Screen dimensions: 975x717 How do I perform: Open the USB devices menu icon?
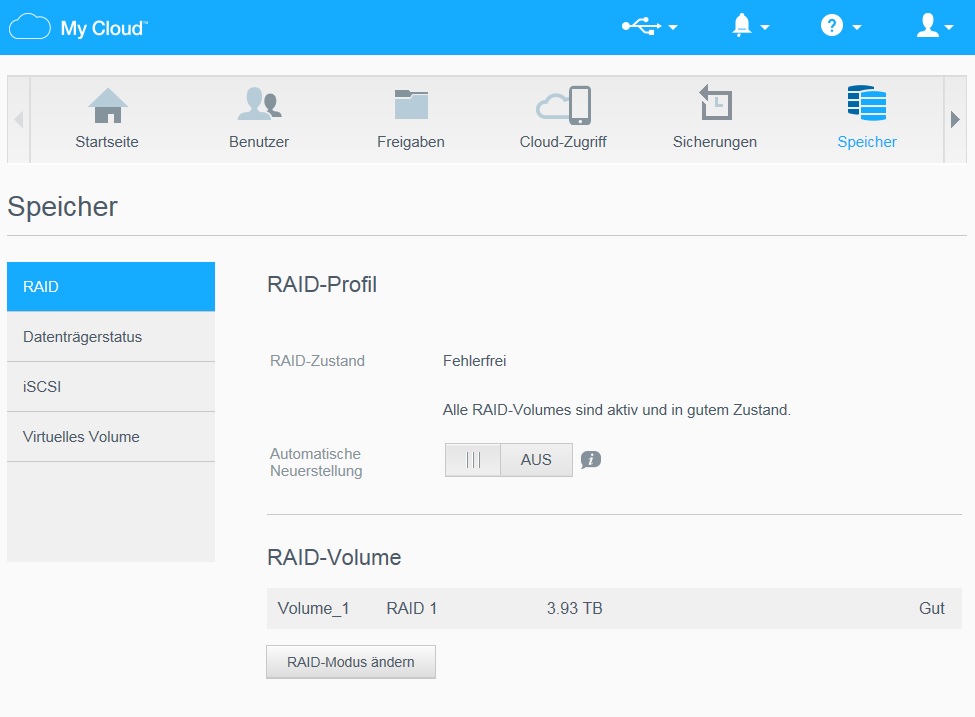[x=642, y=26]
